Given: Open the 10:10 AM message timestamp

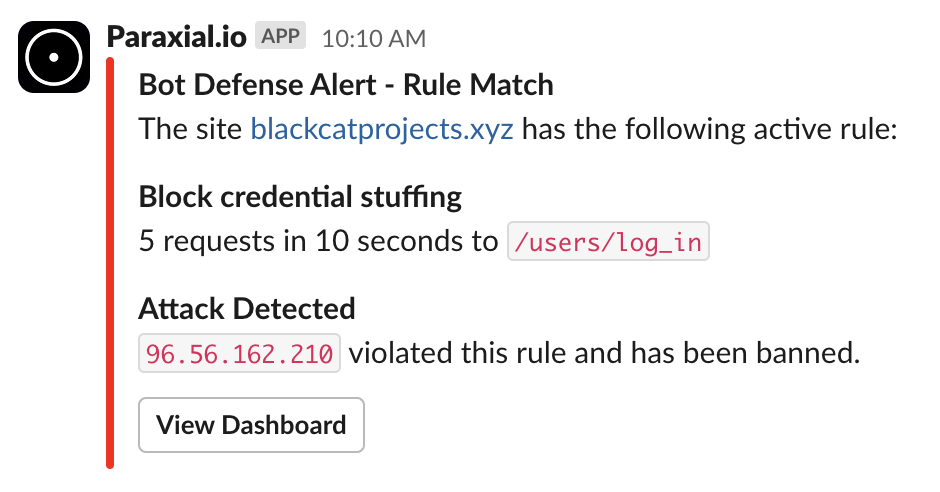Looking at the screenshot, I should point(373,39).
